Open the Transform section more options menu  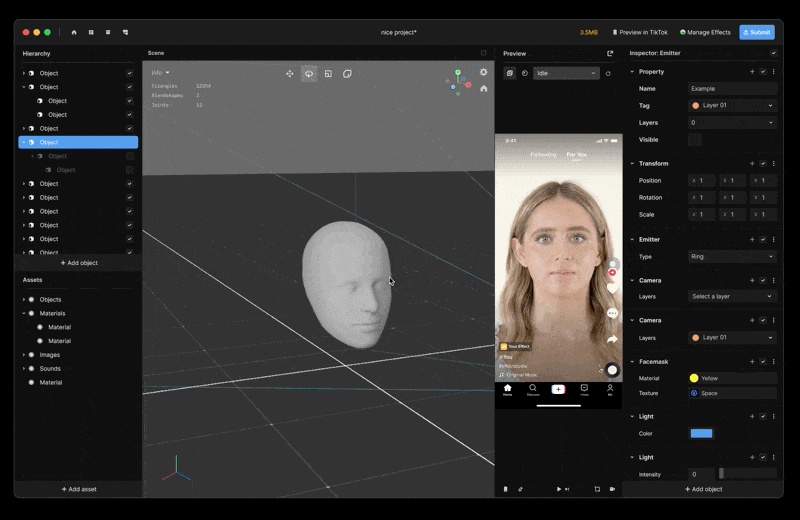click(x=773, y=163)
